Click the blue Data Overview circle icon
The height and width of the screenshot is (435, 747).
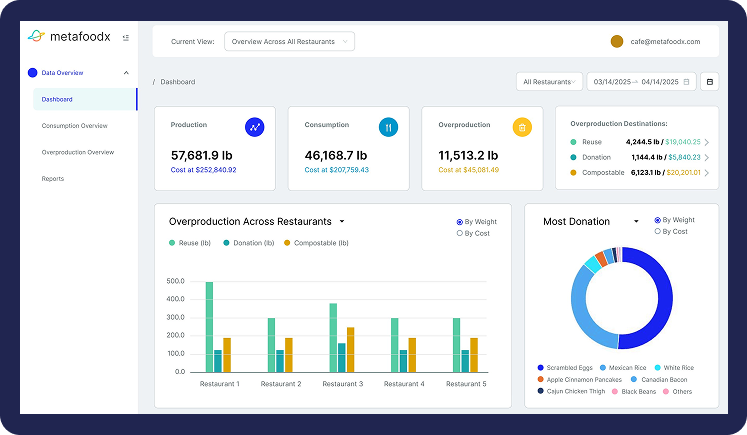coord(32,72)
